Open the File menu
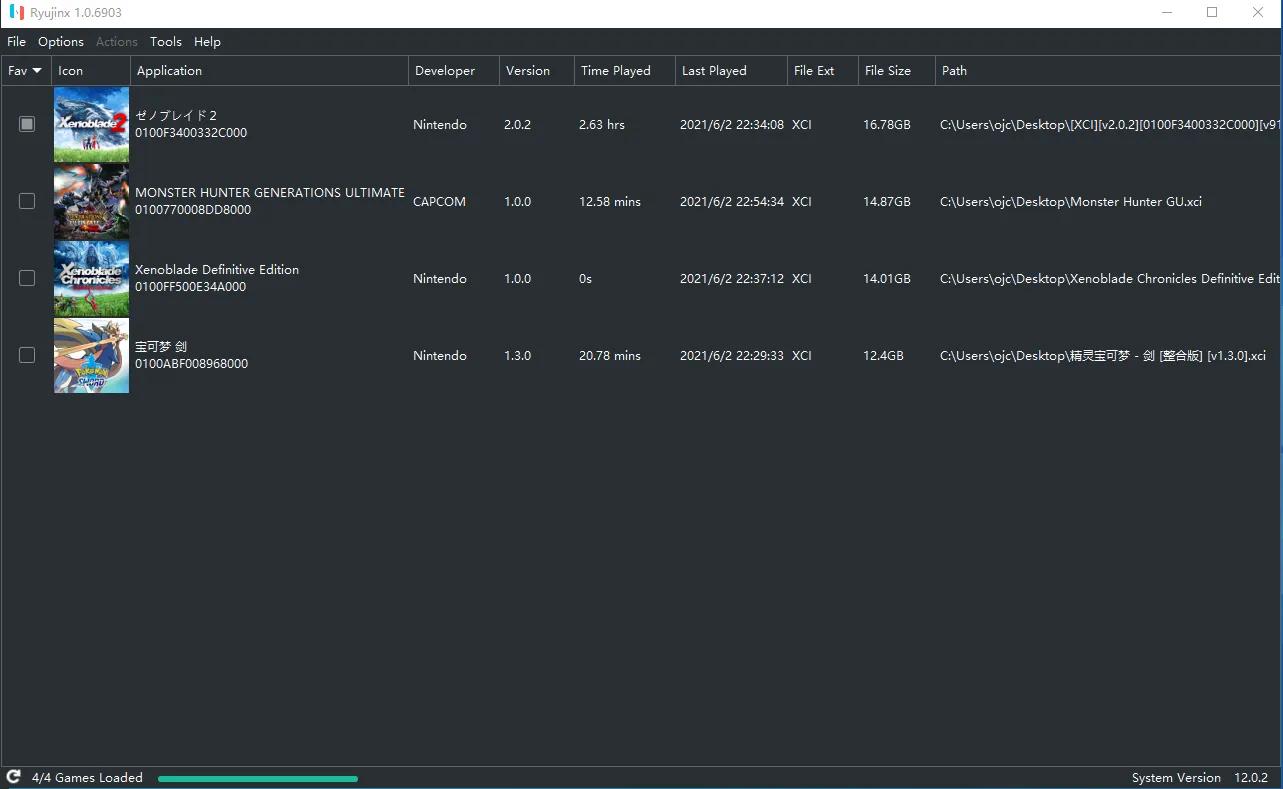The height and width of the screenshot is (789, 1283). [x=16, y=42]
